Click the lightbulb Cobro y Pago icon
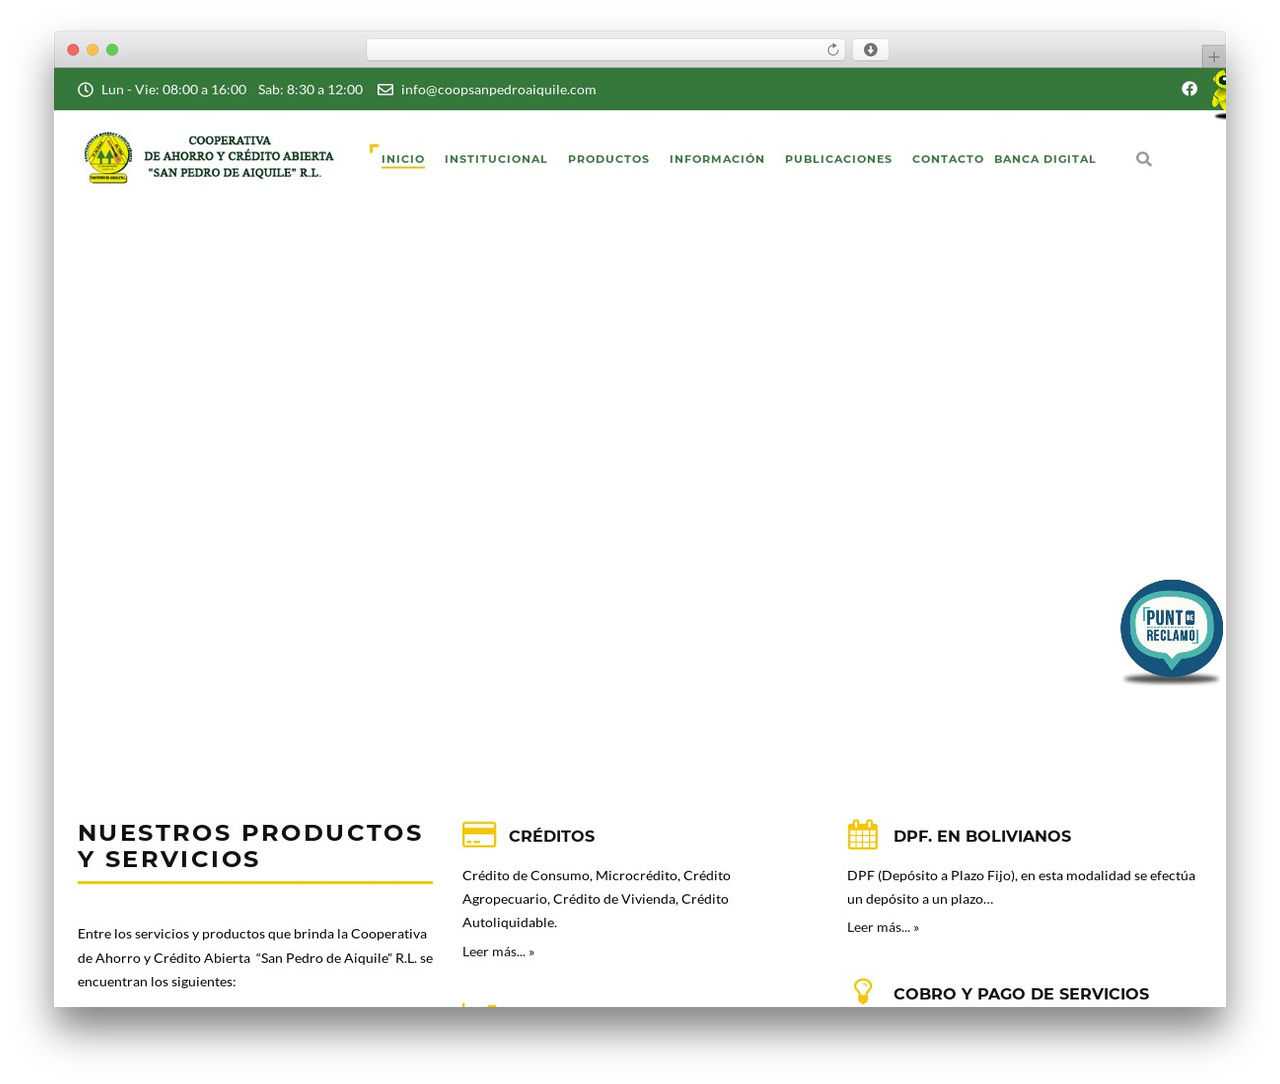 pyautogui.click(x=862, y=991)
